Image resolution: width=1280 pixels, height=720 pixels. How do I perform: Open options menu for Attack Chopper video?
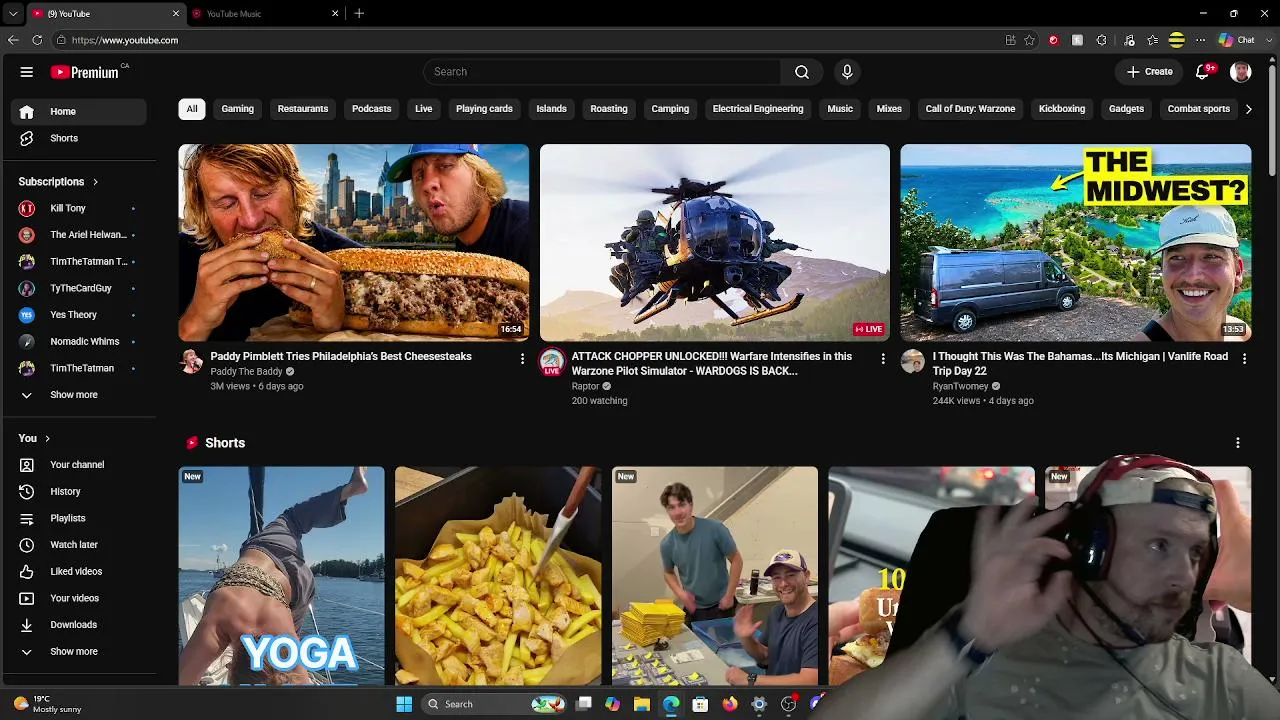pos(883,359)
